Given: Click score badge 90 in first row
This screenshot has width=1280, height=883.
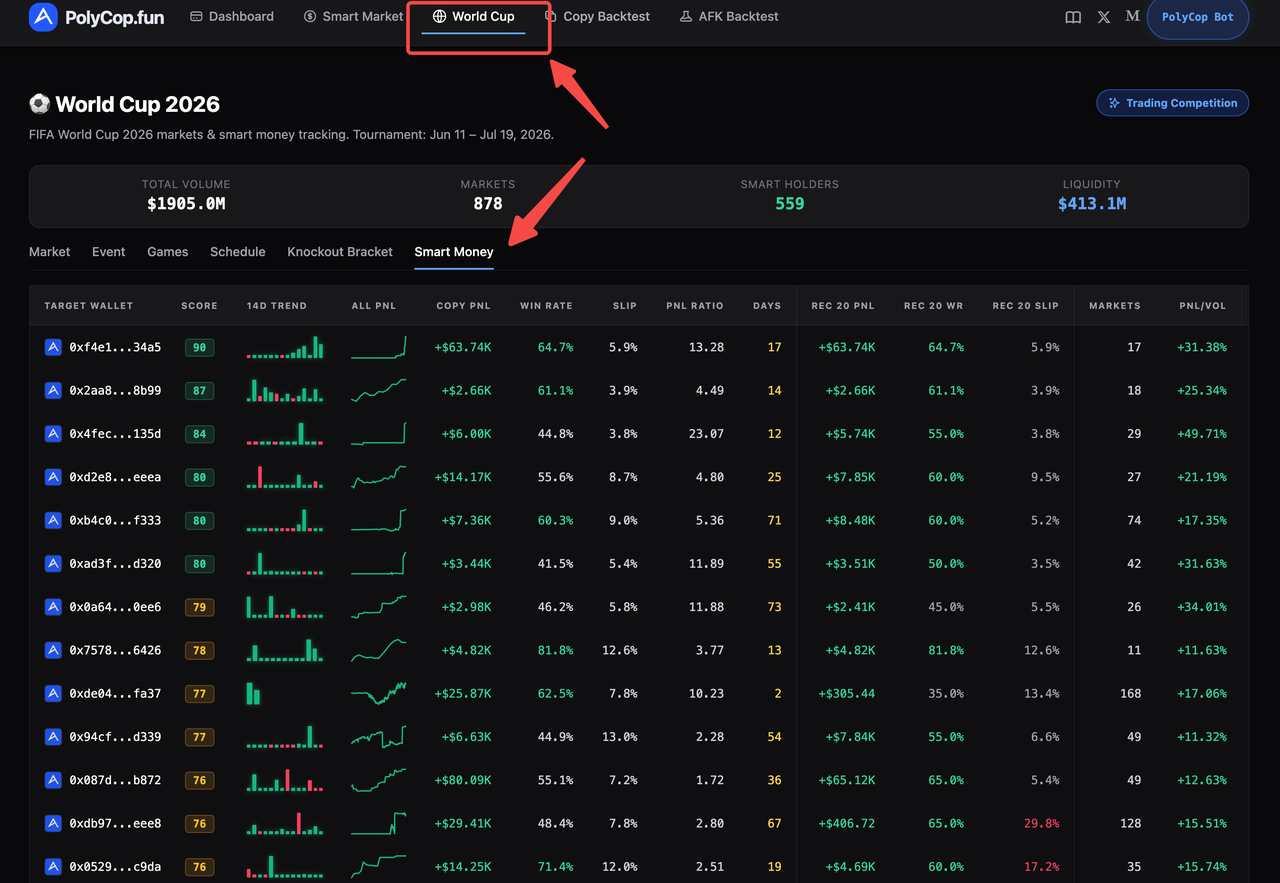Looking at the screenshot, I should pos(199,347).
